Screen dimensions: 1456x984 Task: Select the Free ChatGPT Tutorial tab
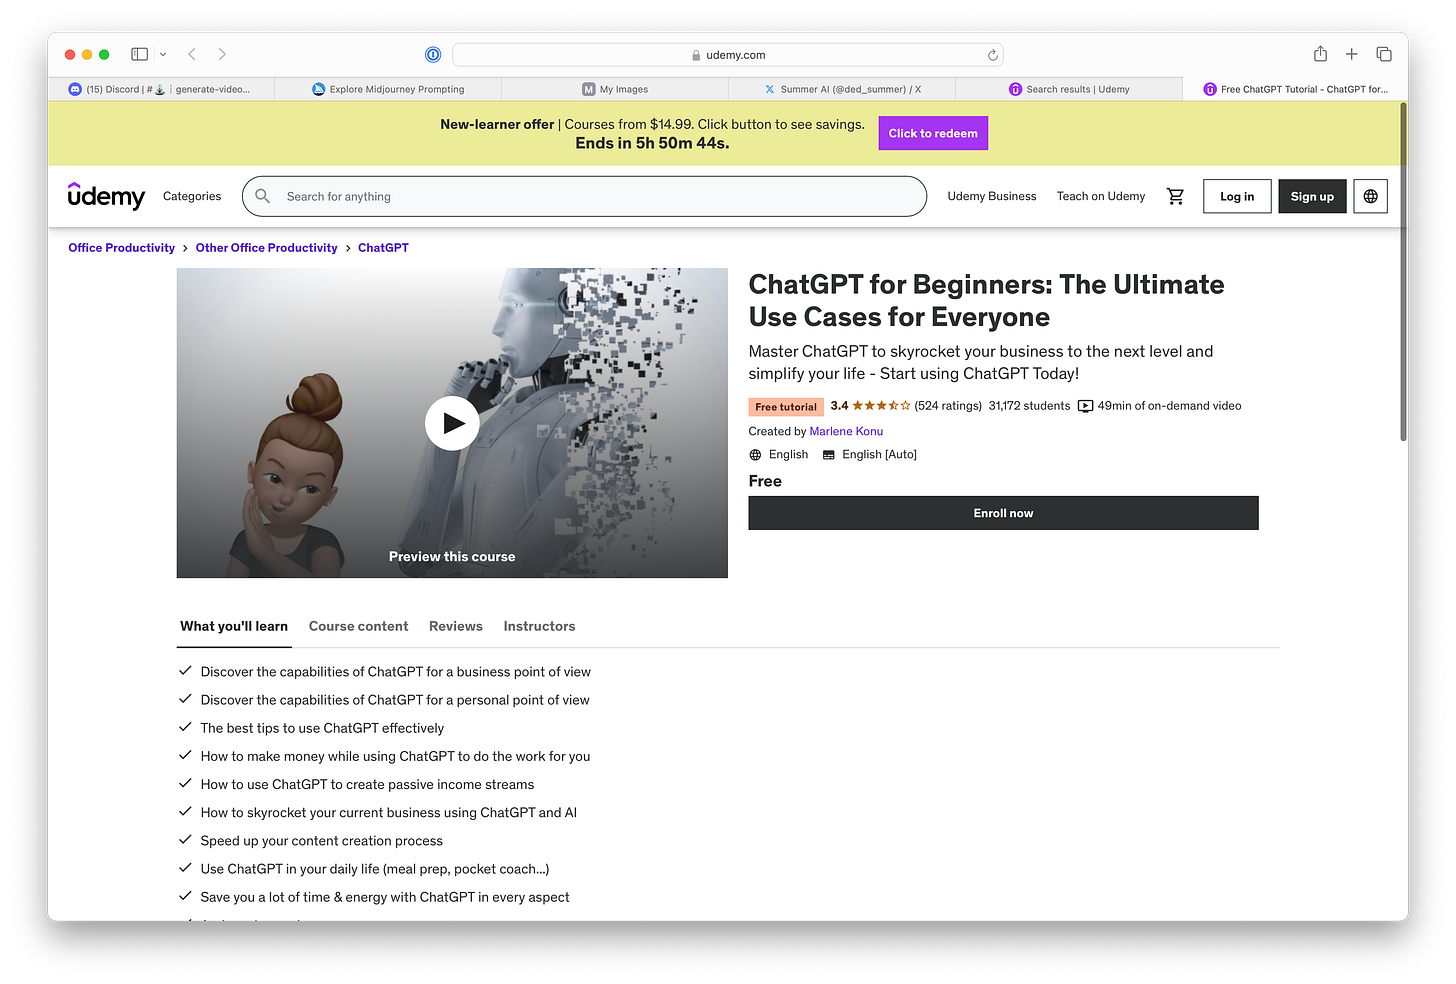click(x=1295, y=89)
